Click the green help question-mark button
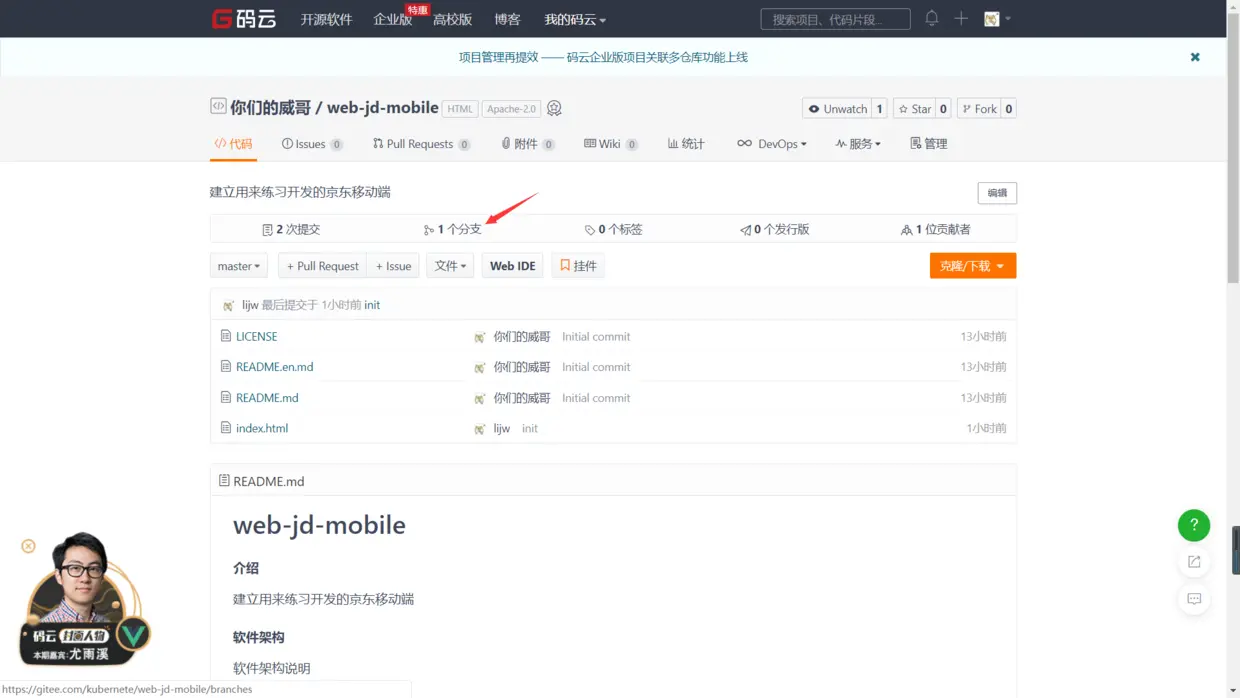1240x698 pixels. (x=1194, y=525)
